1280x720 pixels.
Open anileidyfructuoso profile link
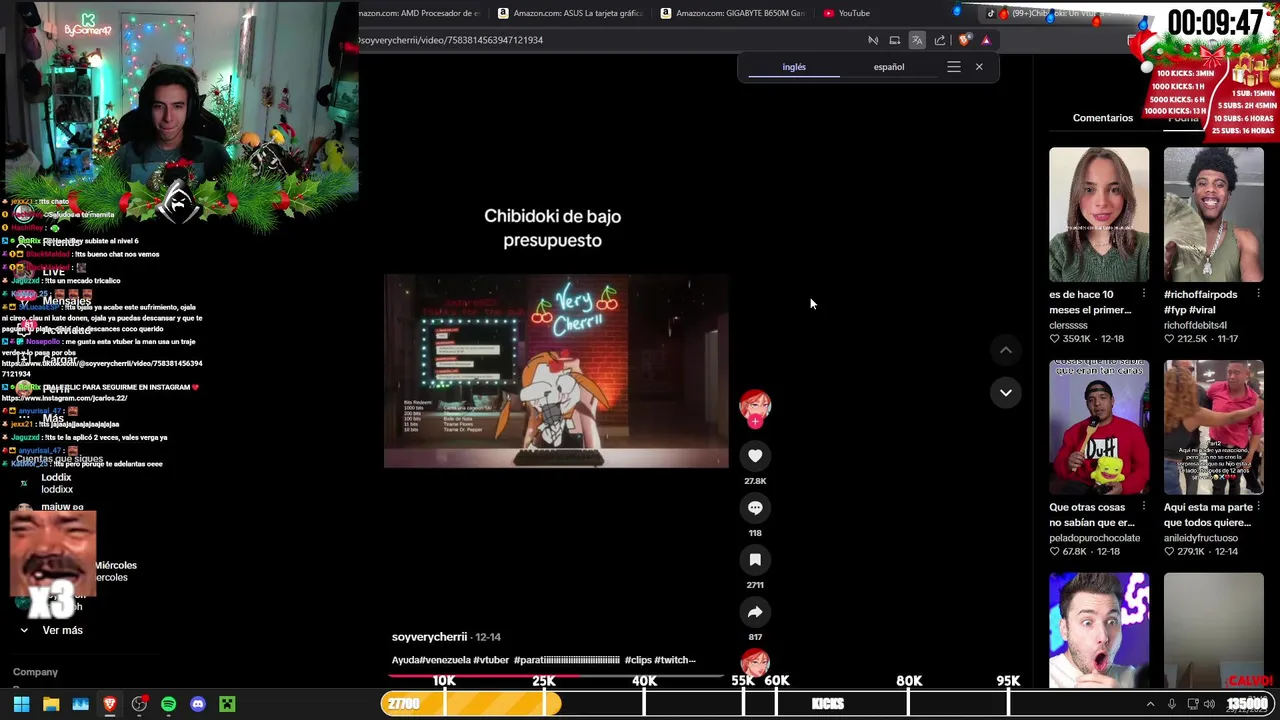tap(1200, 538)
